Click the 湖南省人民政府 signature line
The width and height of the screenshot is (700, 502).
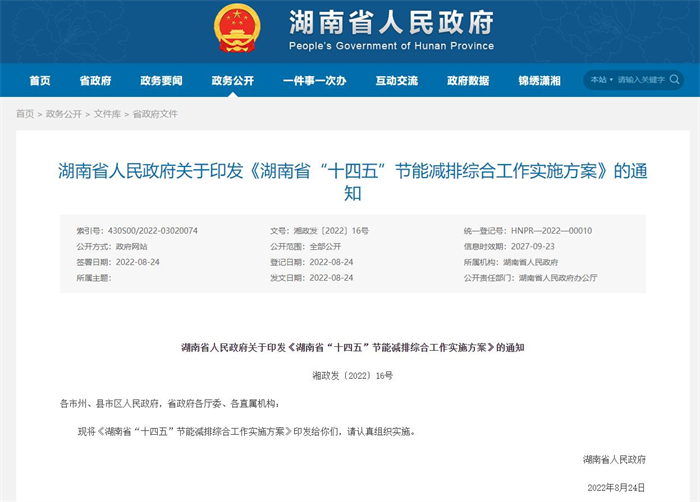[614, 460]
